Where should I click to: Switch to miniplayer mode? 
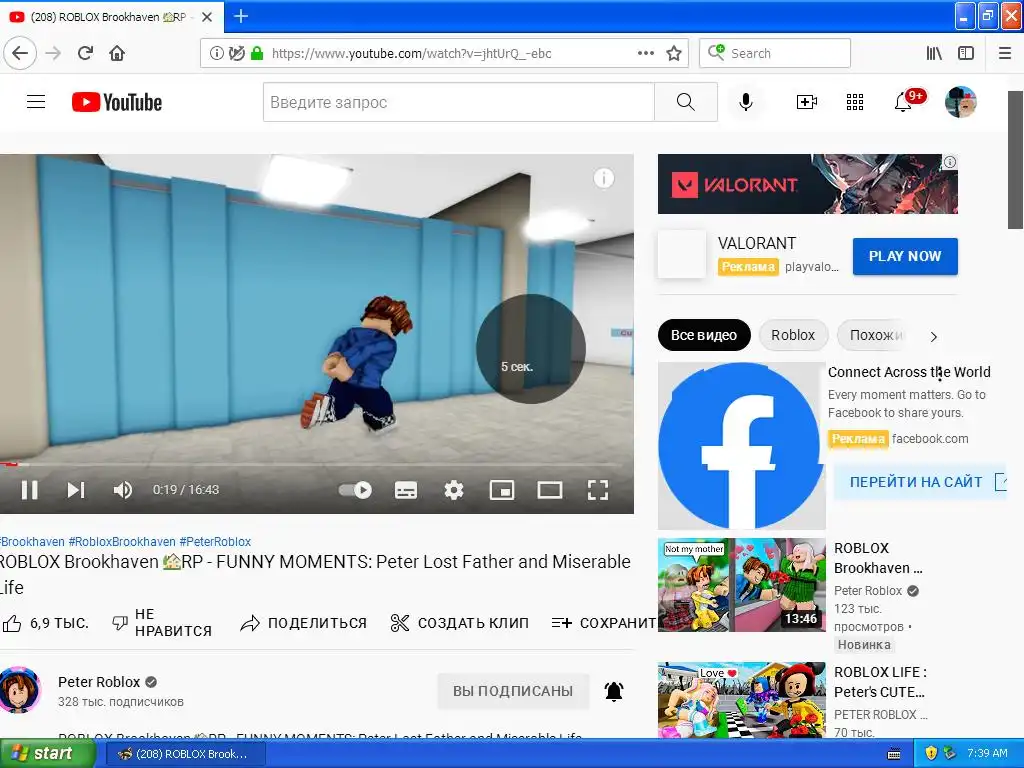tap(502, 490)
